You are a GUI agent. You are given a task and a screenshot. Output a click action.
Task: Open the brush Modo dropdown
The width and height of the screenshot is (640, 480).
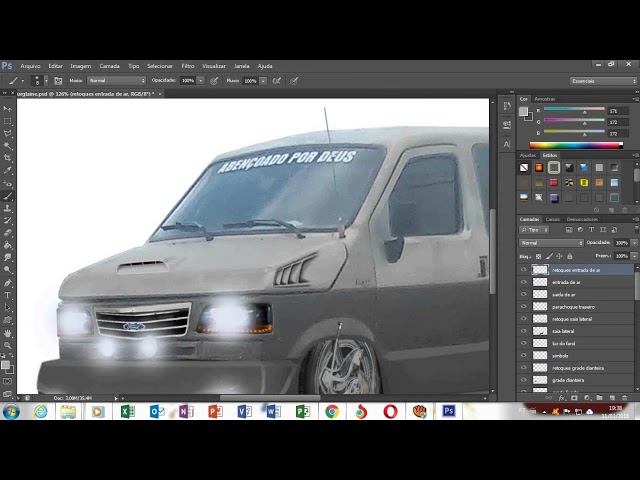coord(116,81)
